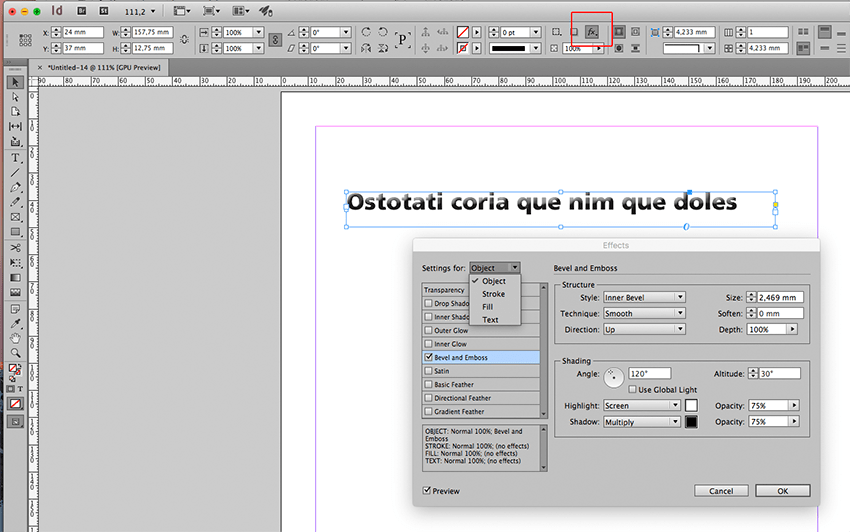This screenshot has width=850, height=532.
Task: Open the stroke weight 0 pt dropdown
Action: 536,33
